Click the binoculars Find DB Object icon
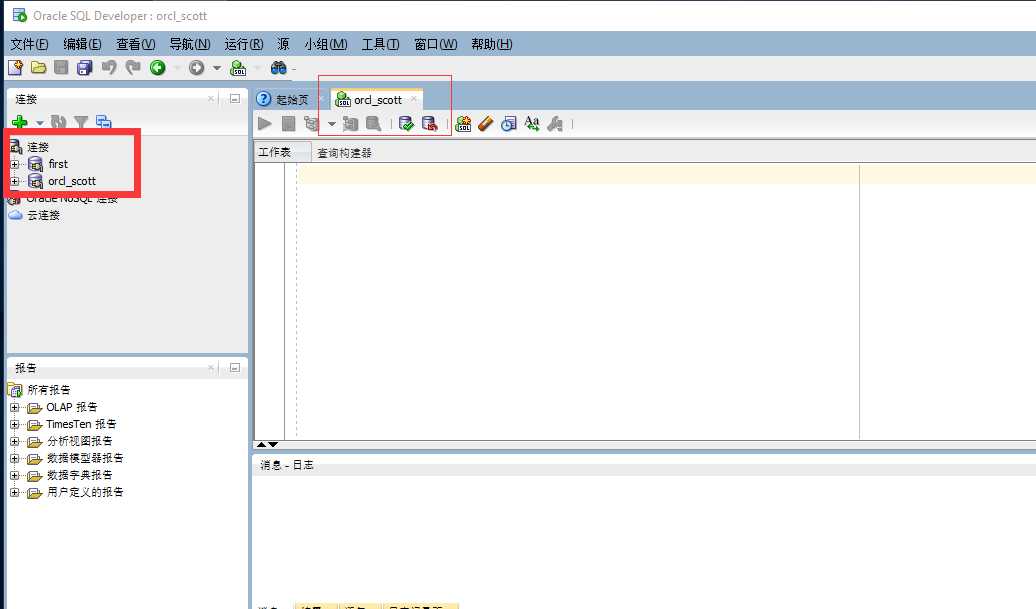Viewport: 1036px width, 609px height. [x=278, y=67]
